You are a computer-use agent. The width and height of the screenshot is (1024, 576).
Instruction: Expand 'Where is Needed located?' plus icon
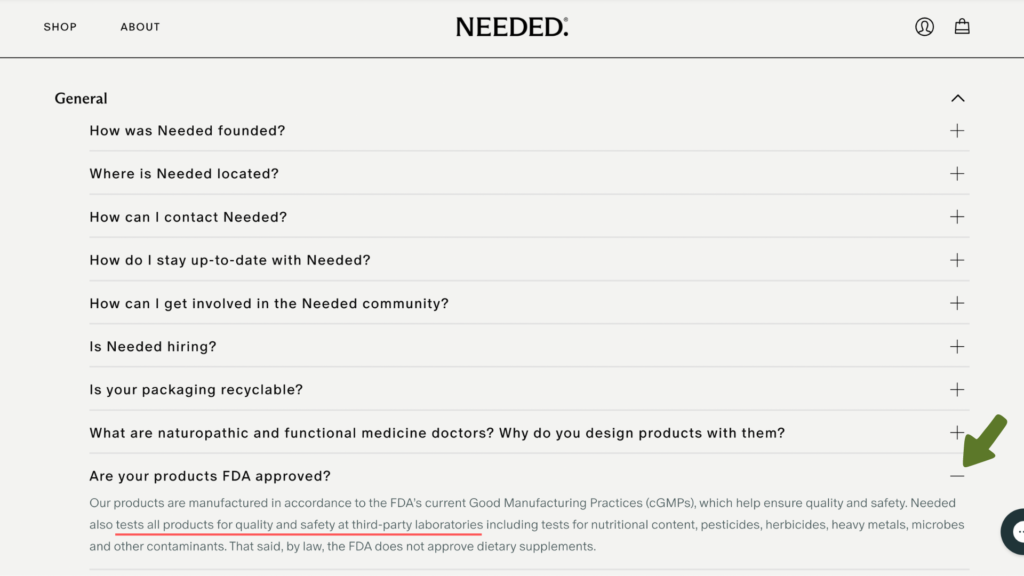tap(957, 174)
